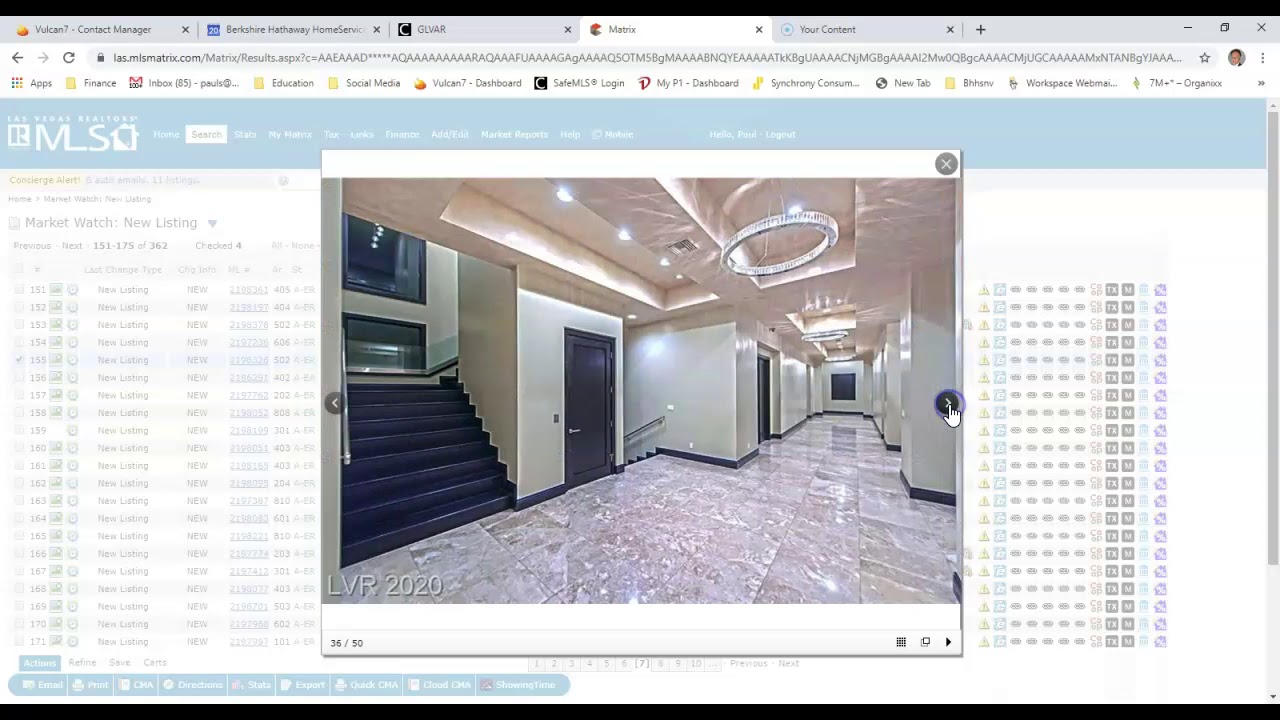
Task: Click the Export action button
Action: point(302,685)
